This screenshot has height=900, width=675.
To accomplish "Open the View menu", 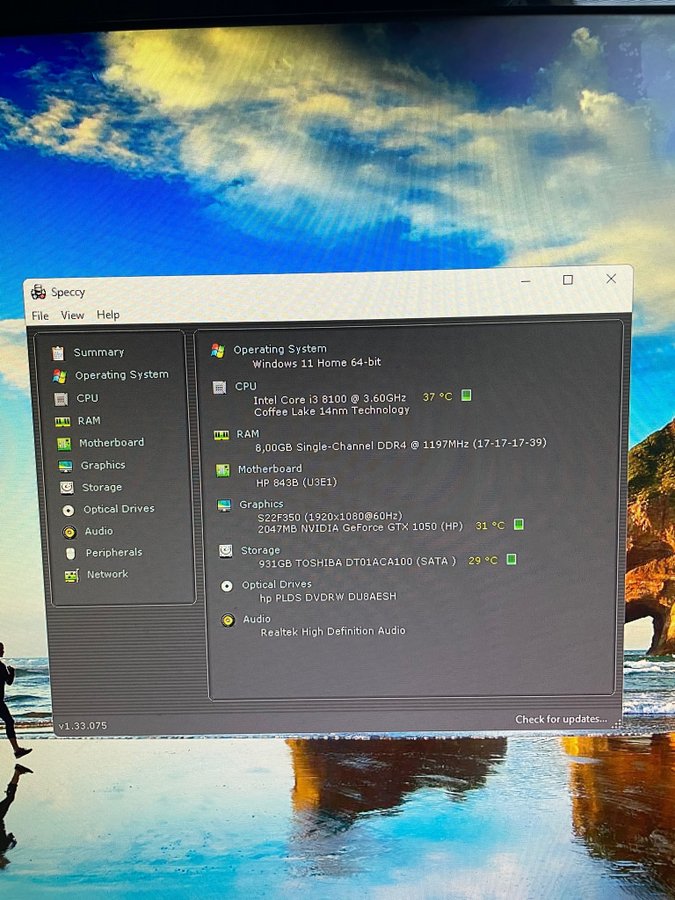I will coord(72,315).
